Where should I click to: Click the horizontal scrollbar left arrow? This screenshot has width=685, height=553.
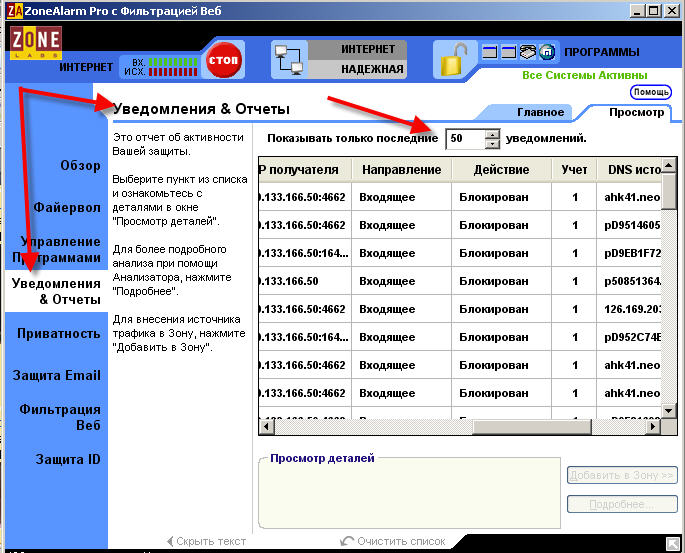click(266, 426)
